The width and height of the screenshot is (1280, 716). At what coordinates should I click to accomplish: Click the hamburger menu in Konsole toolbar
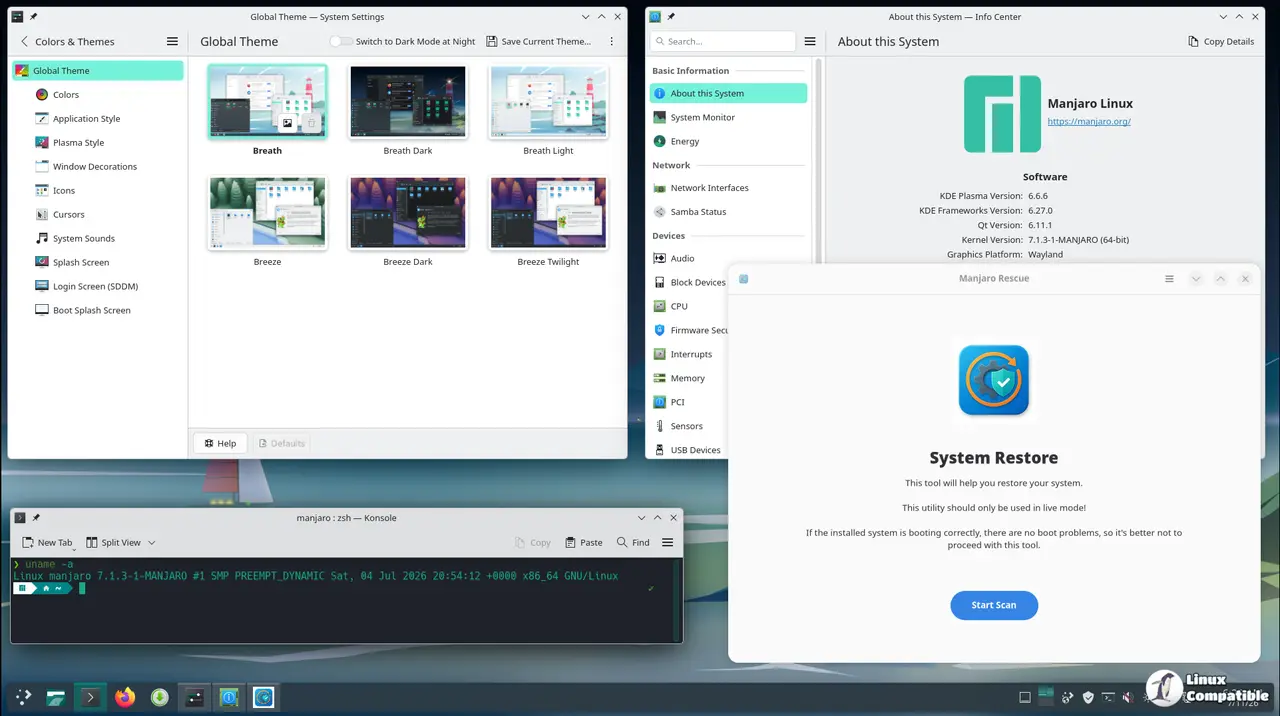pyautogui.click(x=667, y=542)
